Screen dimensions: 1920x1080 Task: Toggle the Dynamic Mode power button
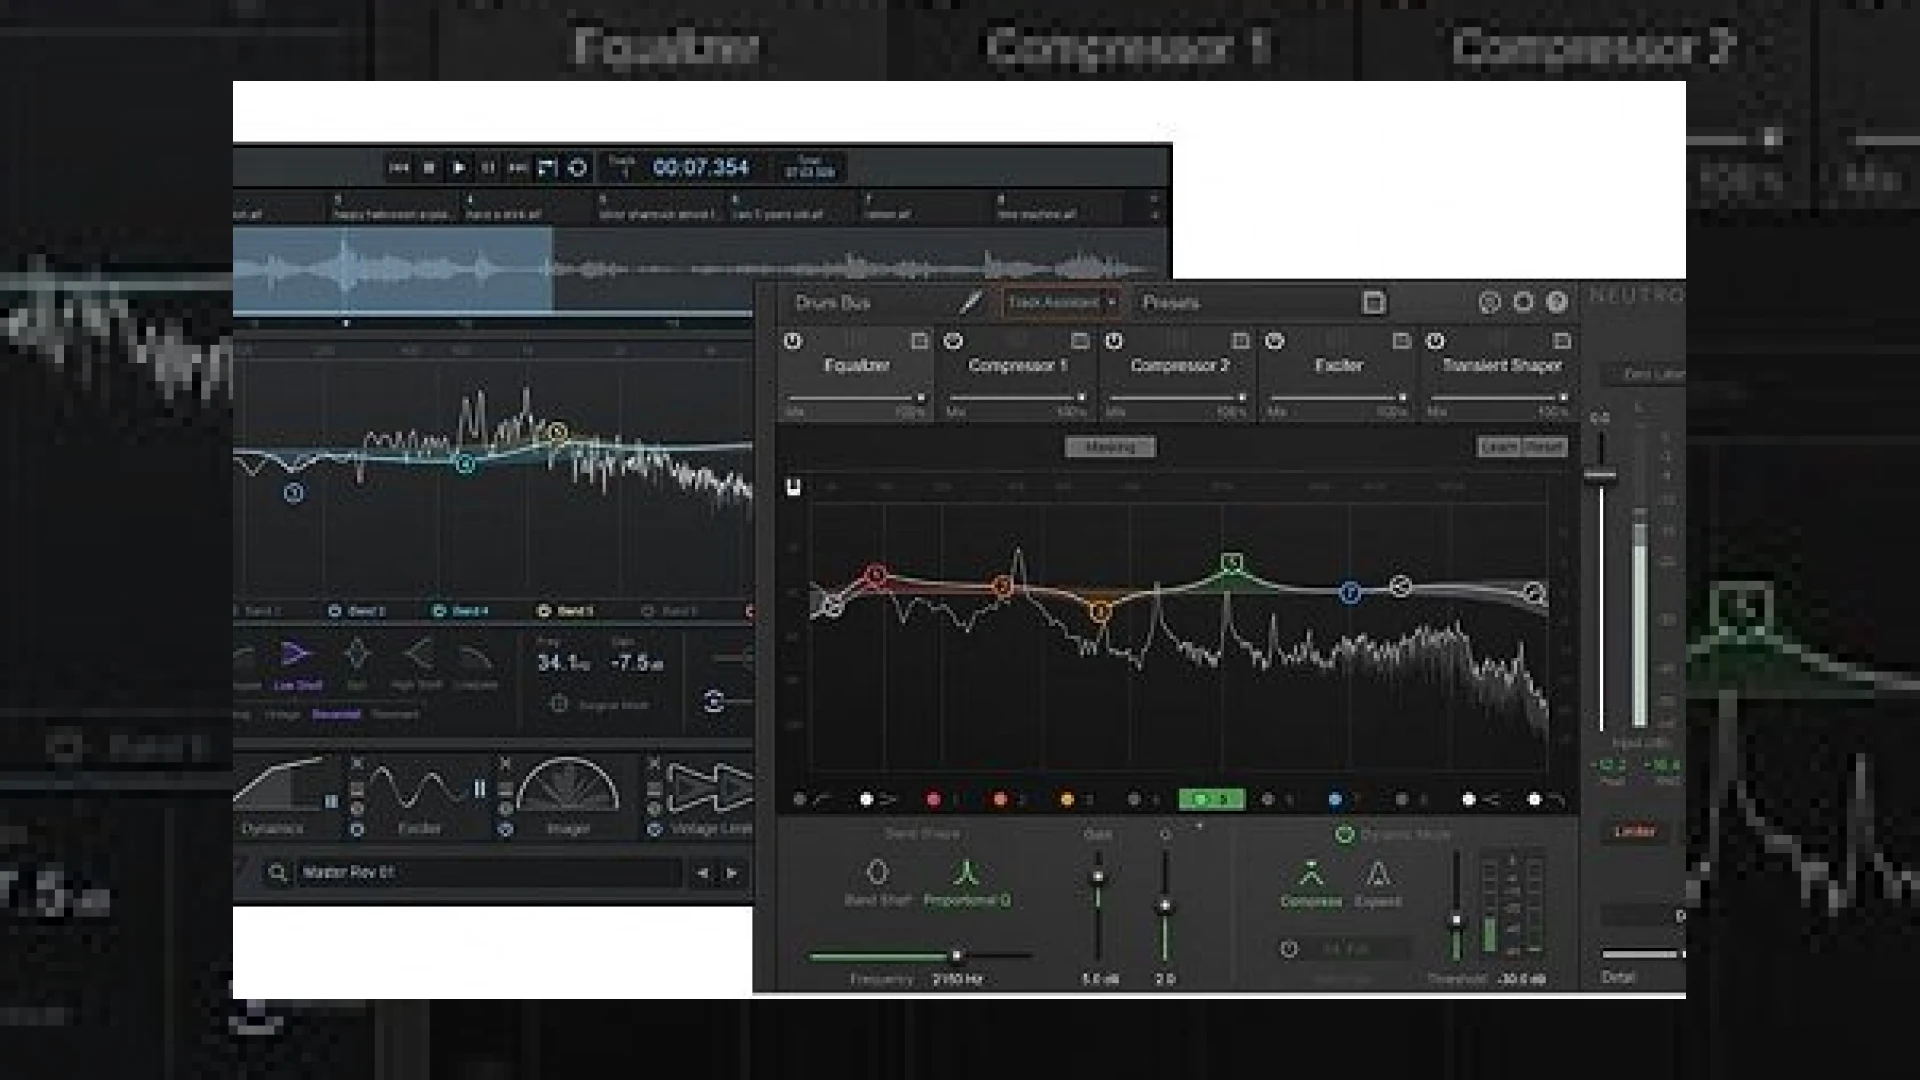(x=1344, y=834)
